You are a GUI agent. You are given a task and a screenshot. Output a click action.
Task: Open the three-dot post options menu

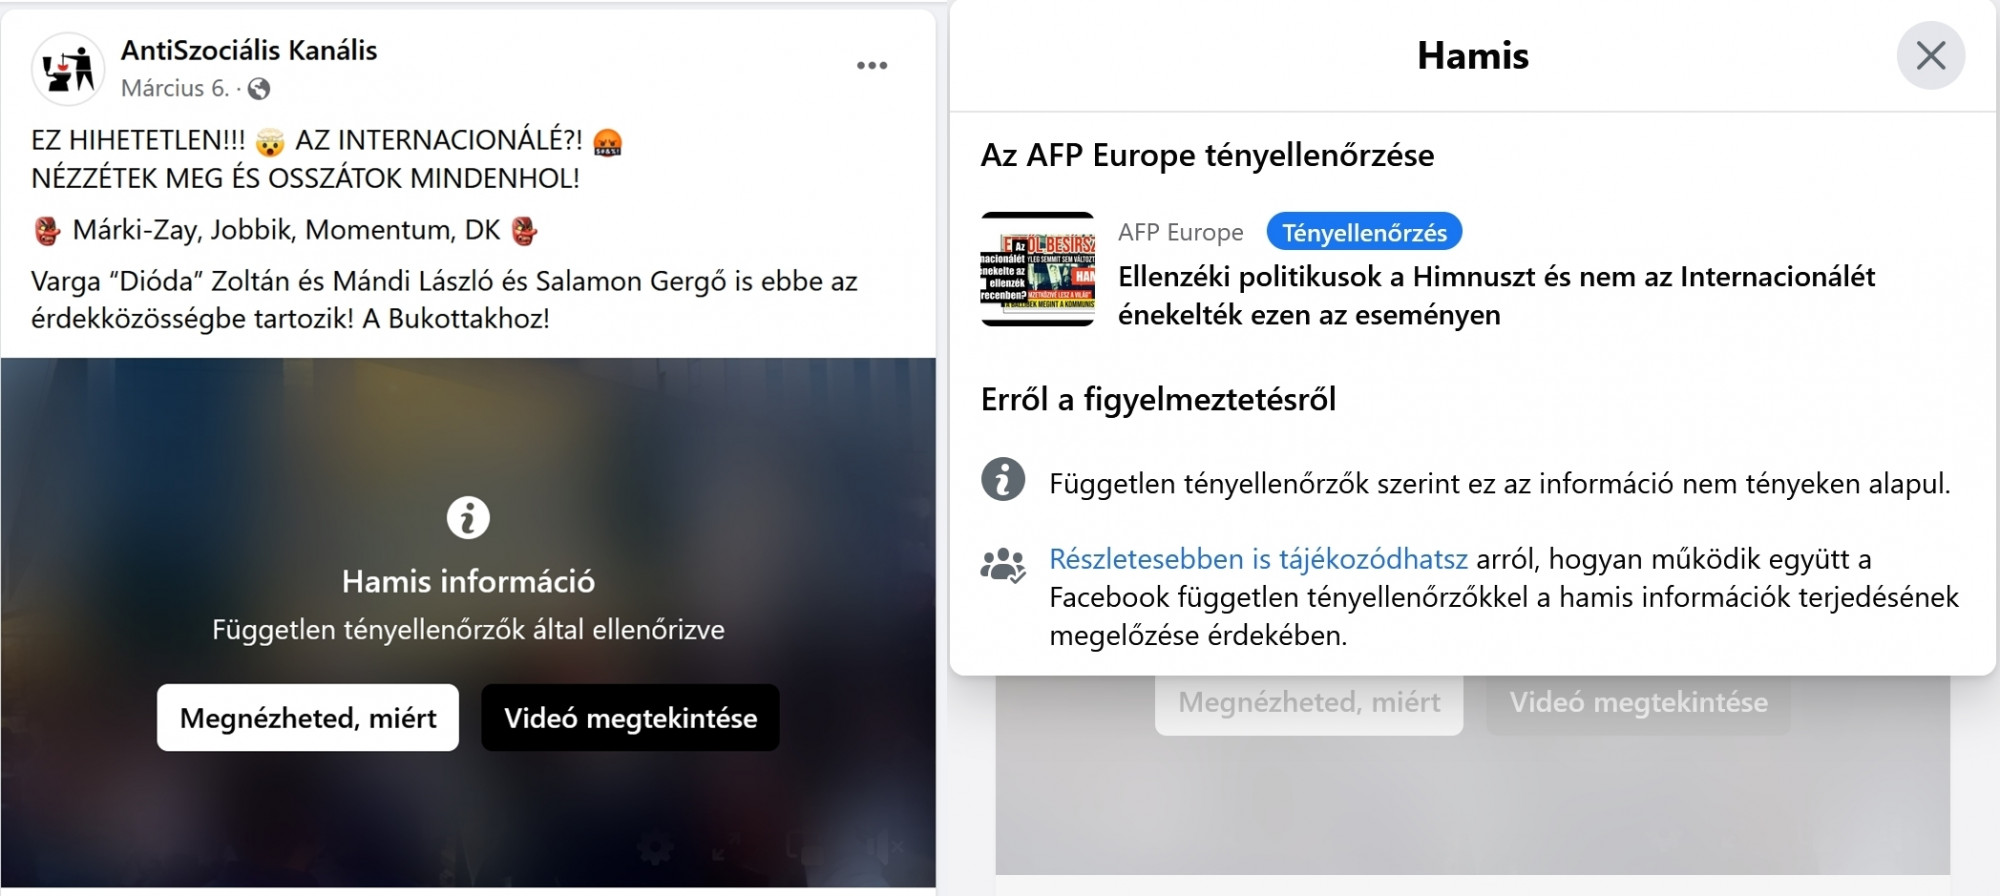[872, 66]
